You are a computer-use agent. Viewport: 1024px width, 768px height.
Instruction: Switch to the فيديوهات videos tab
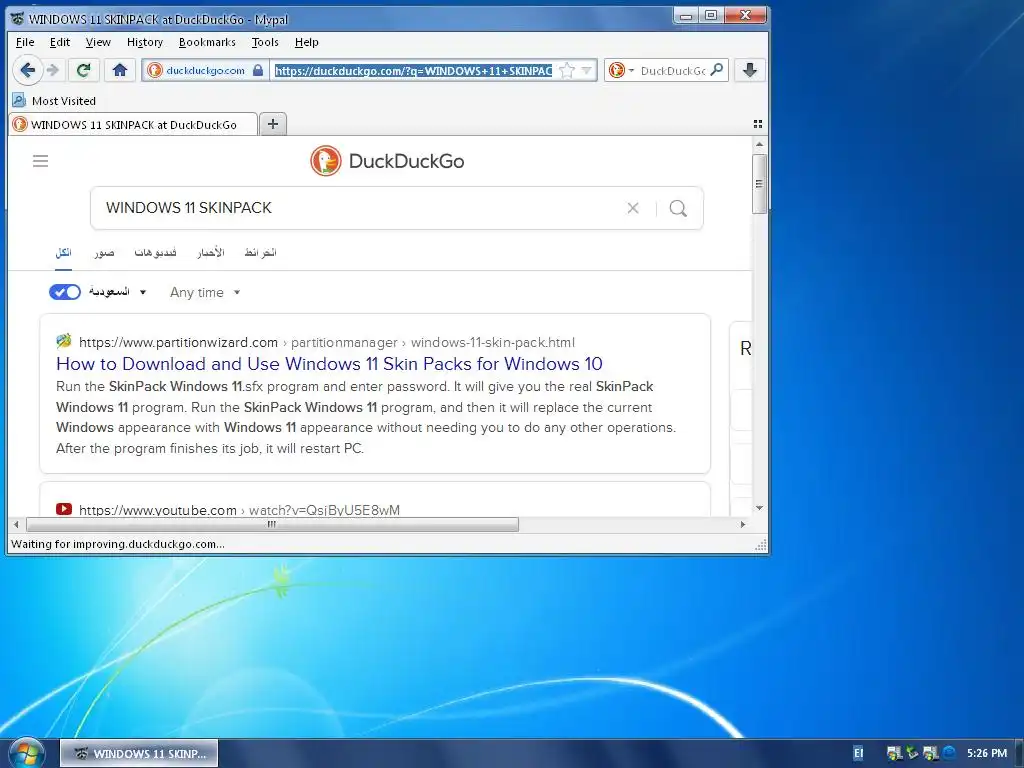pyautogui.click(x=155, y=253)
